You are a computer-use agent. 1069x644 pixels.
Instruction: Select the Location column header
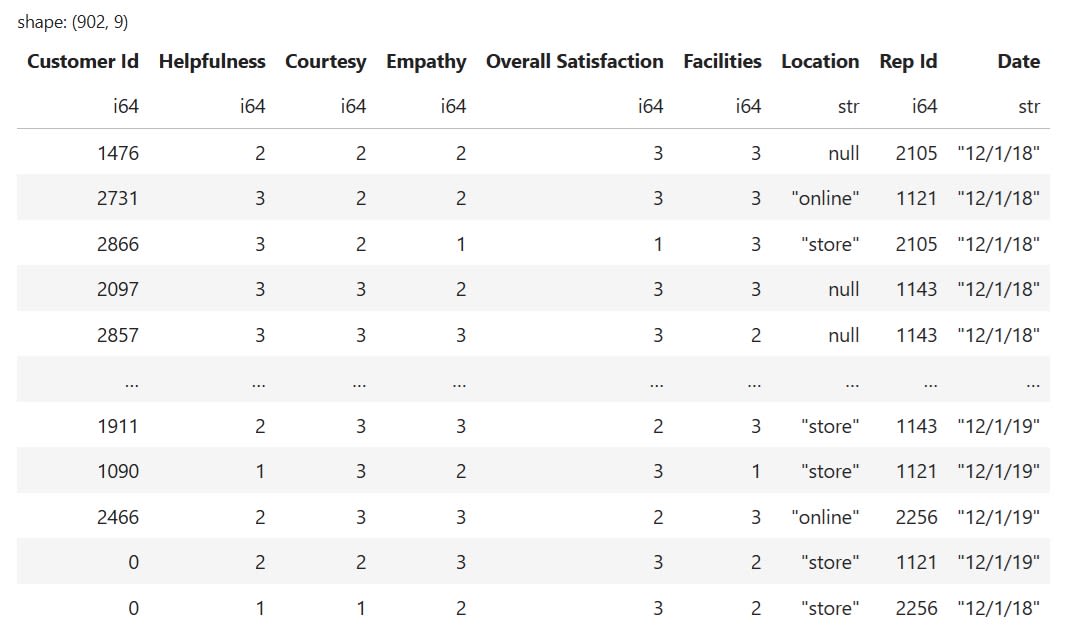820,61
